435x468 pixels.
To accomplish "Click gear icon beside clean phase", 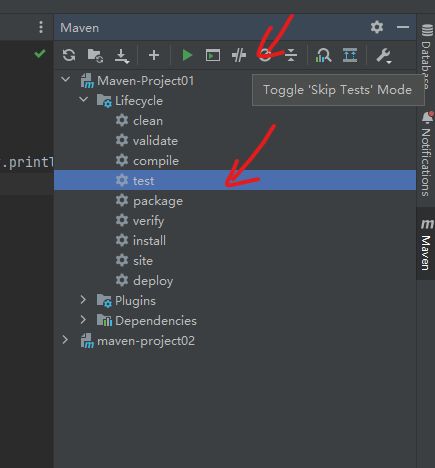I will (x=122, y=120).
